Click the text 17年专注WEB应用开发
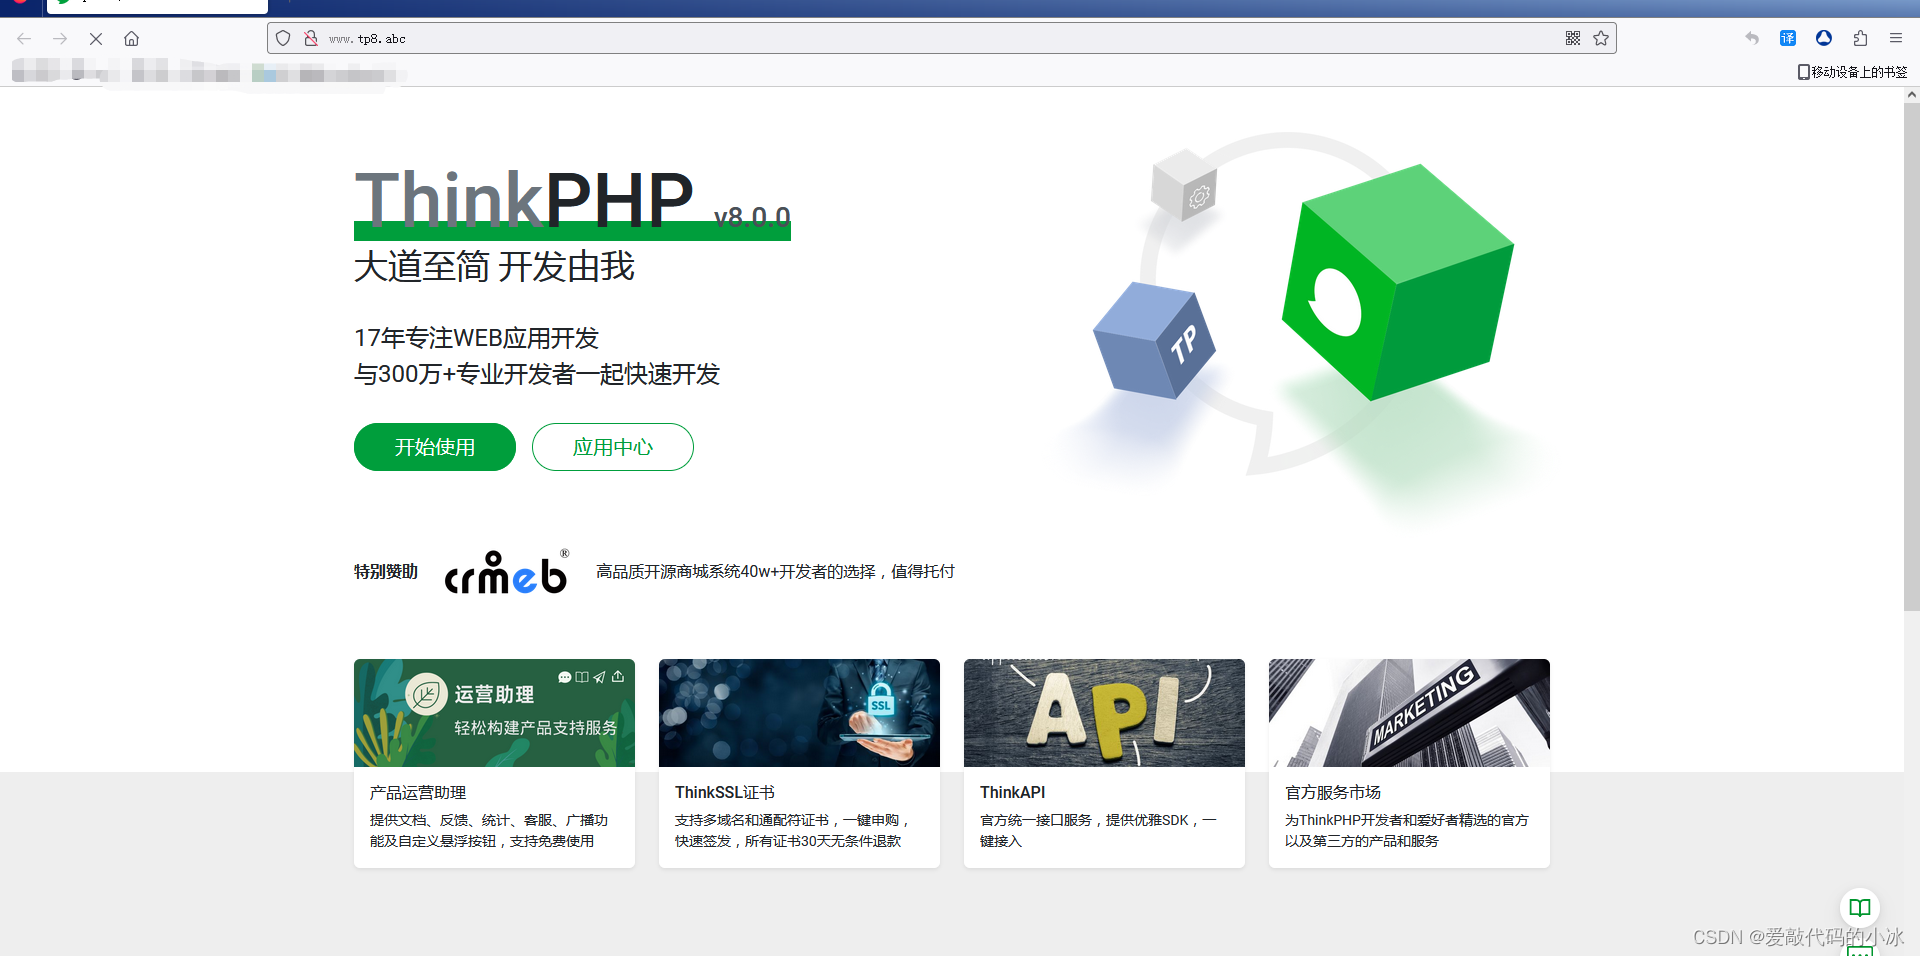 click(476, 338)
